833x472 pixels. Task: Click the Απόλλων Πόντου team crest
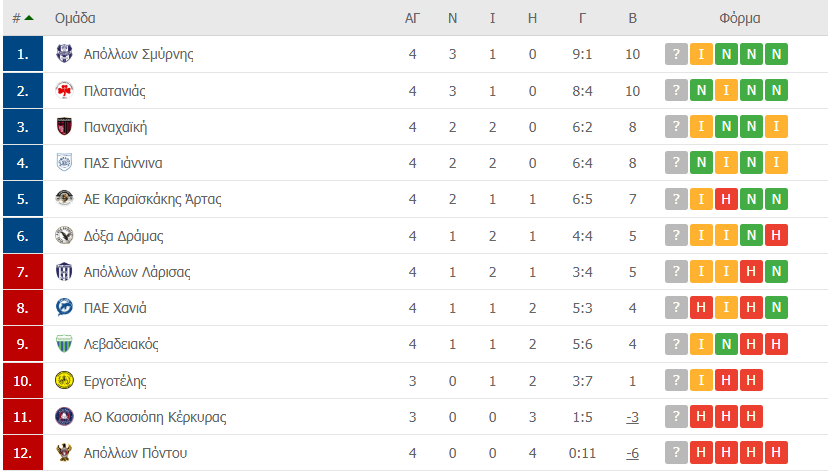[x=65, y=453]
